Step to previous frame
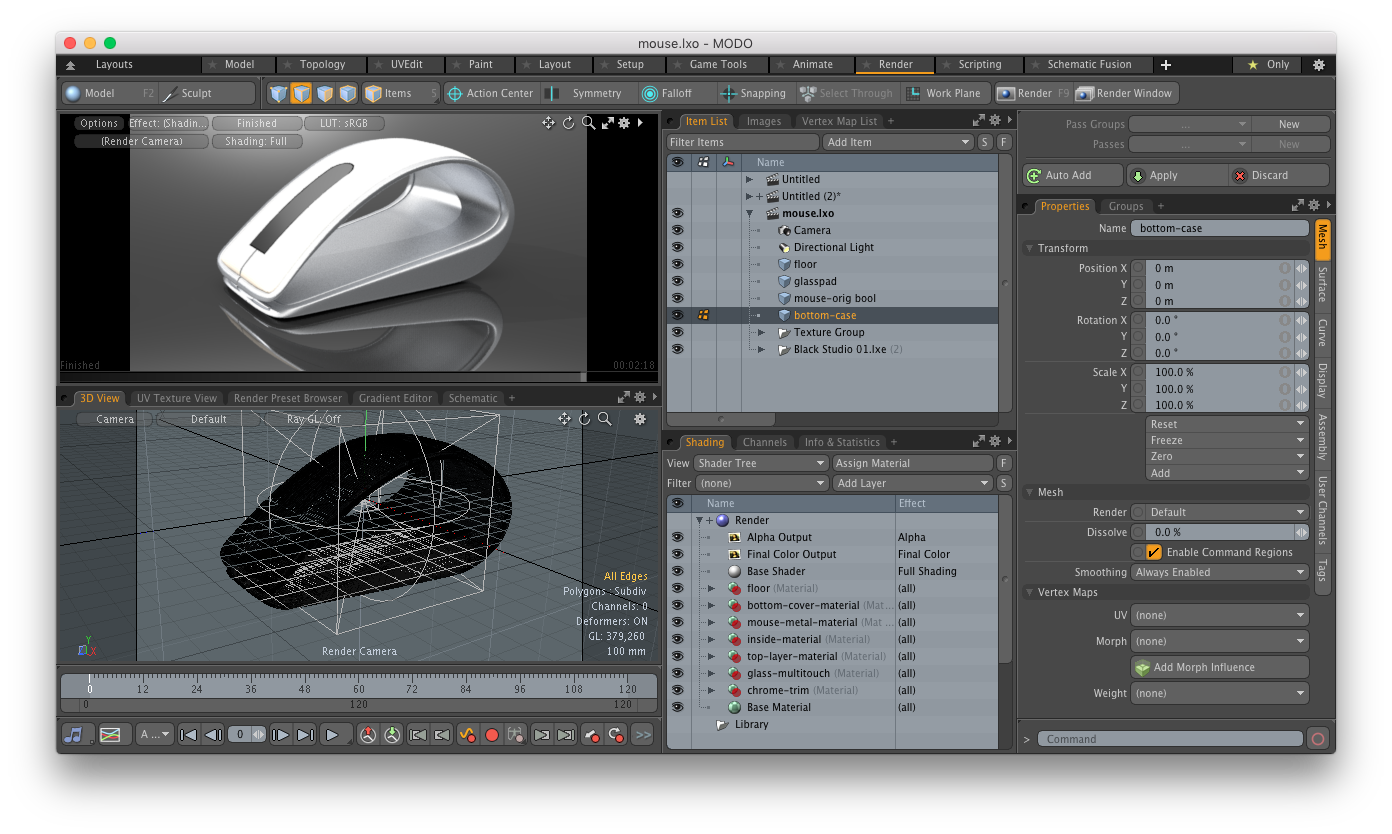 (212, 734)
